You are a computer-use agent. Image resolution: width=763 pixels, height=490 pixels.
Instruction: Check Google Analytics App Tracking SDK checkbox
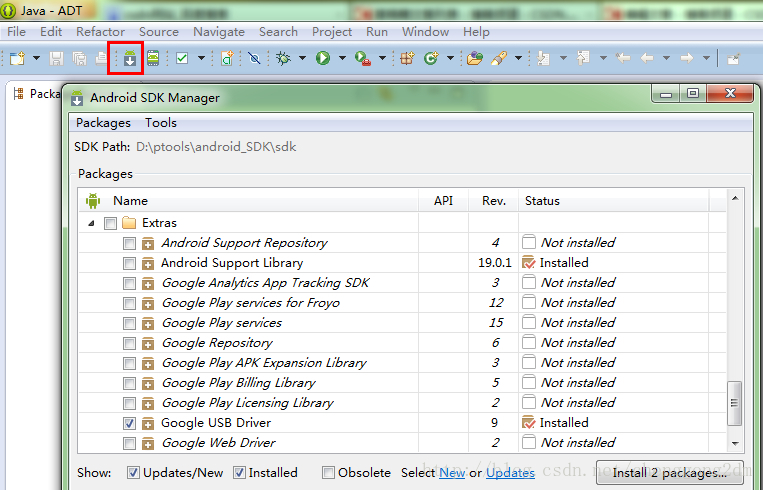[x=129, y=283]
